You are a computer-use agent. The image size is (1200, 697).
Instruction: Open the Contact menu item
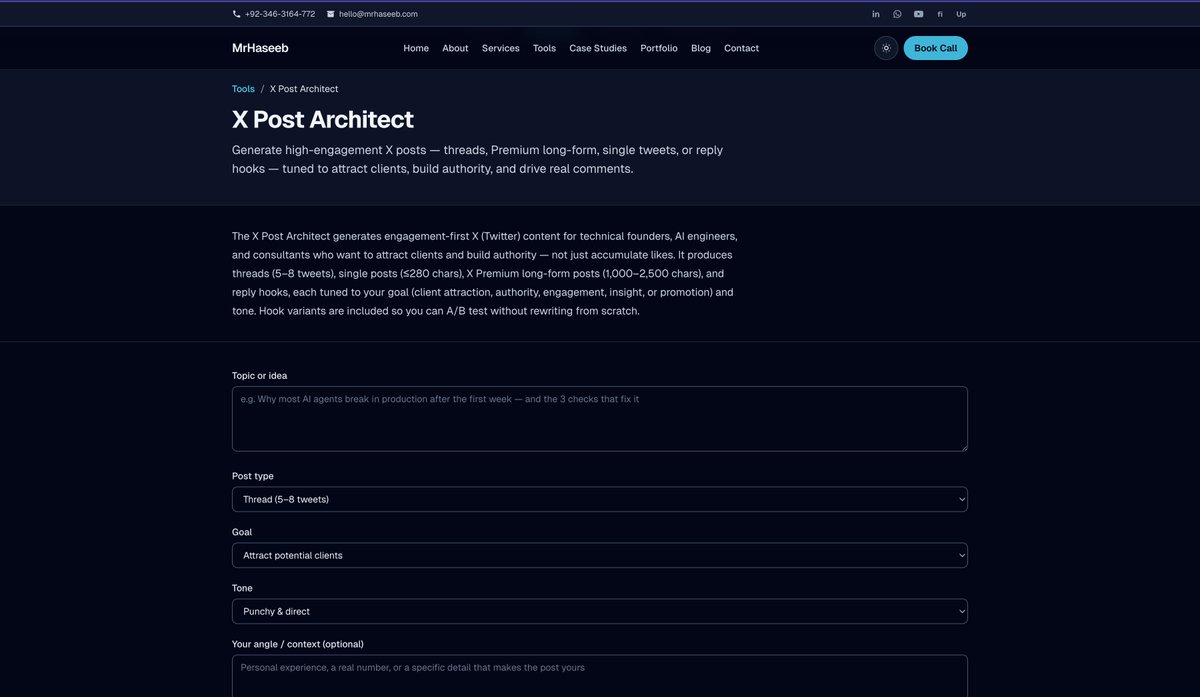click(x=741, y=48)
